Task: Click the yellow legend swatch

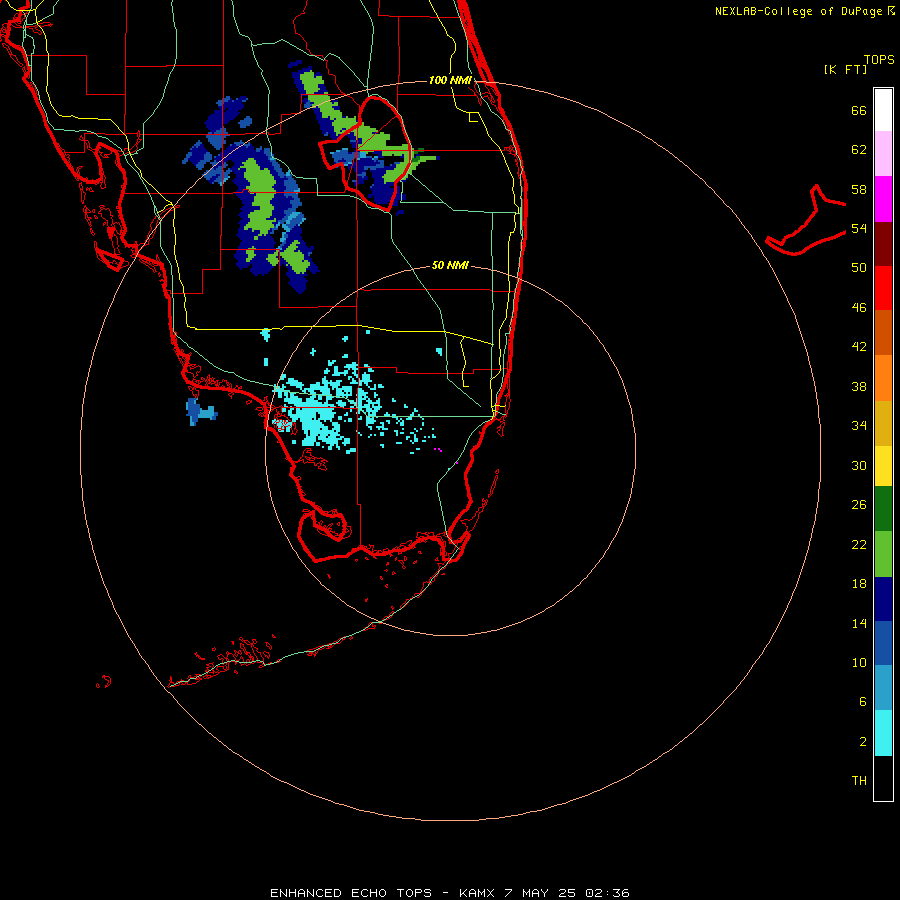Action: pos(883,466)
